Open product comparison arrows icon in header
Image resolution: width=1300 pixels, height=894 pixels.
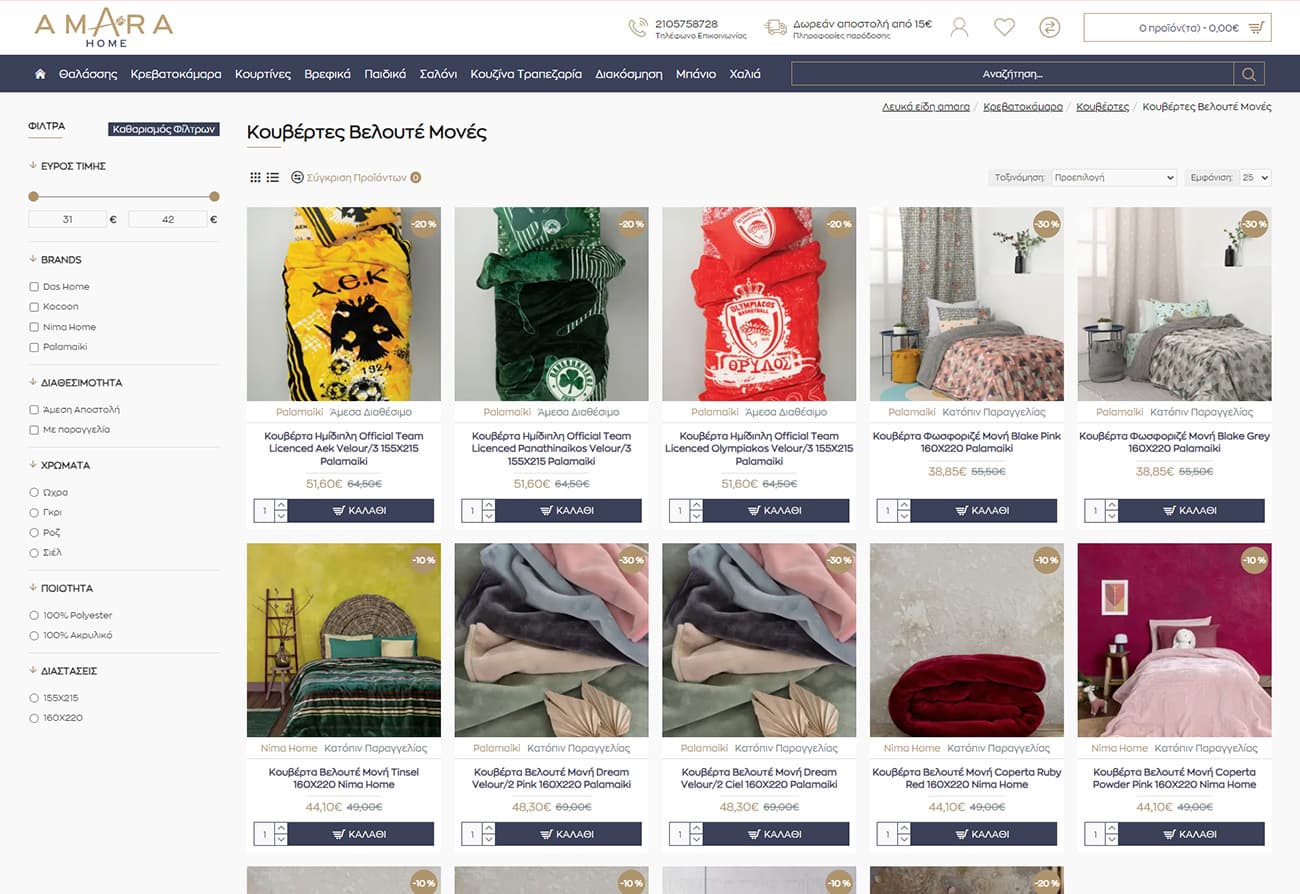[x=1049, y=27]
